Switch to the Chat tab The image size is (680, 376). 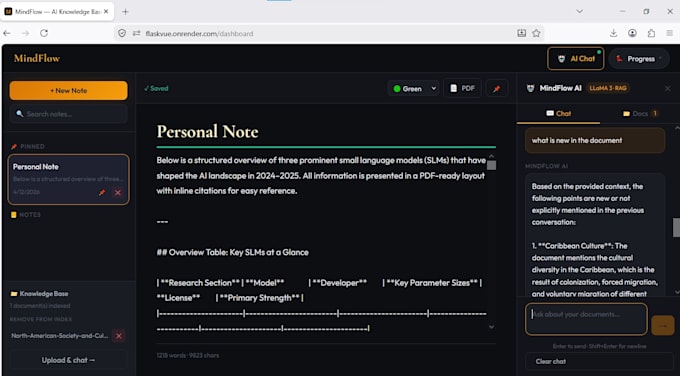click(x=558, y=114)
